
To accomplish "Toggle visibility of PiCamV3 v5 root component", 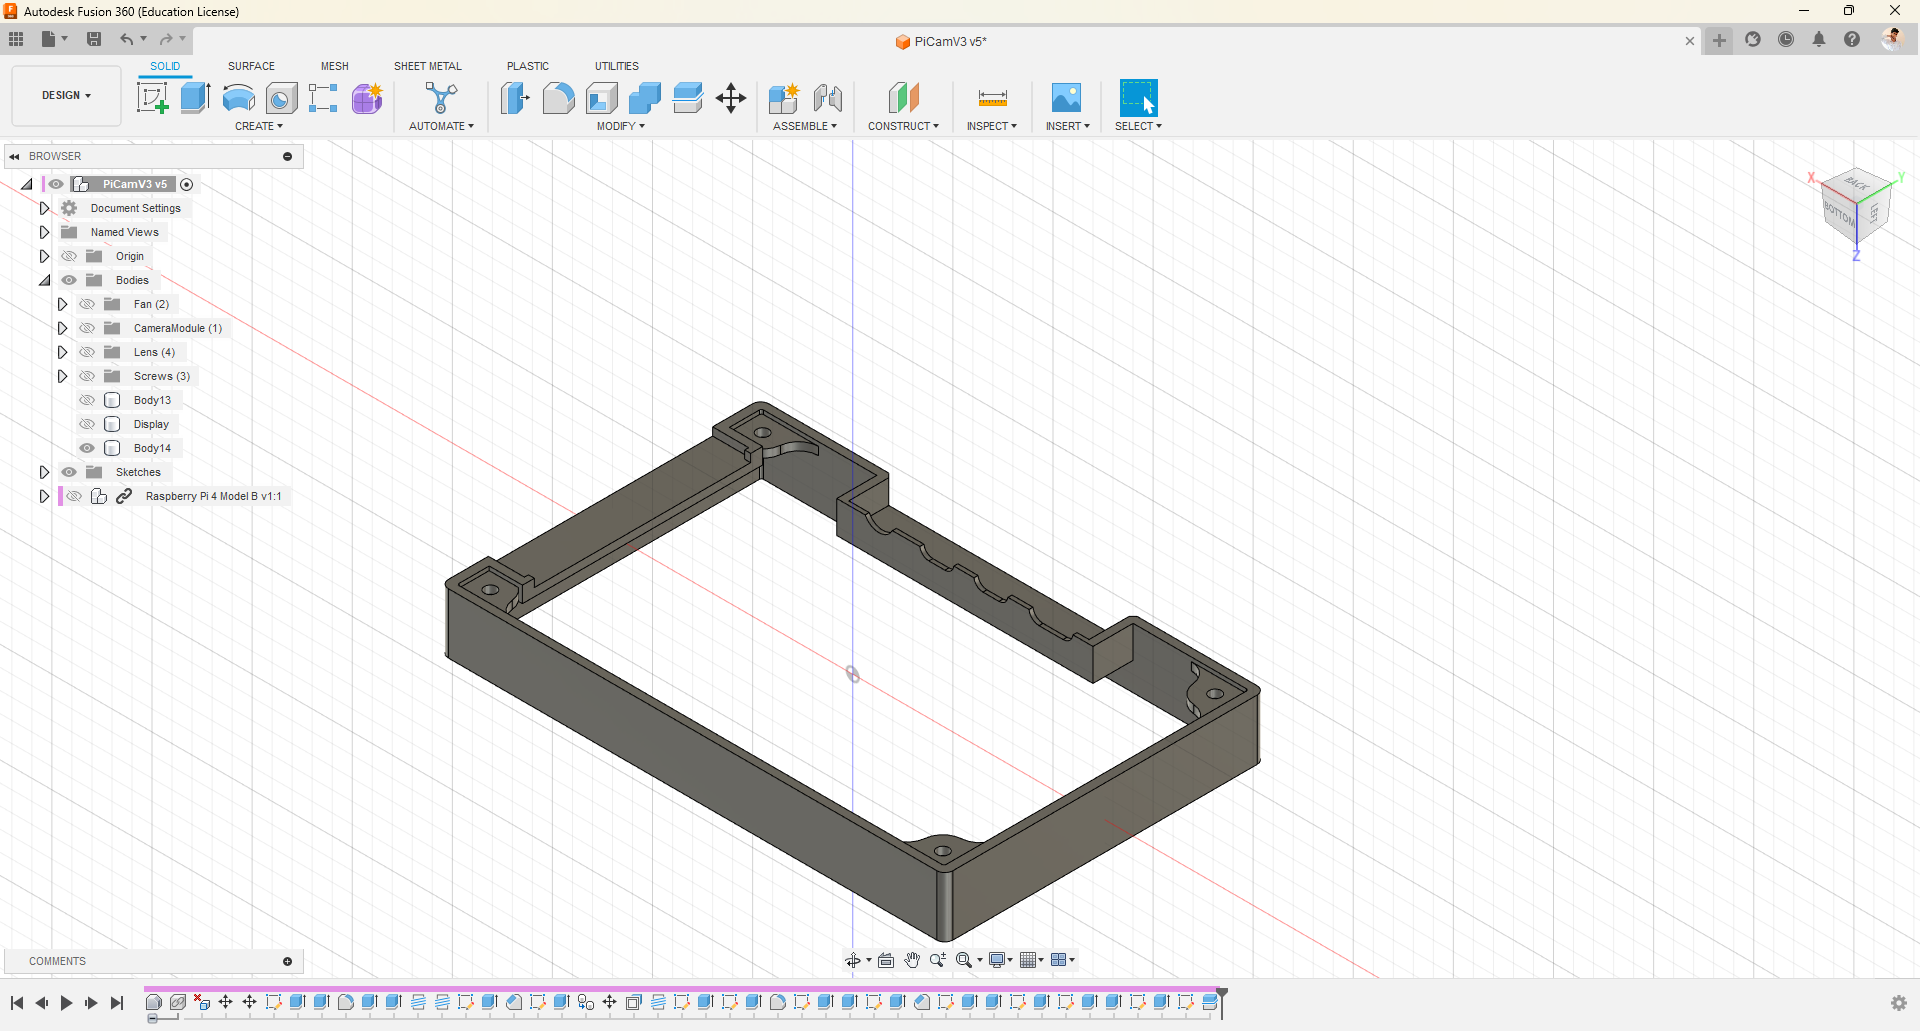I will pyautogui.click(x=56, y=184).
